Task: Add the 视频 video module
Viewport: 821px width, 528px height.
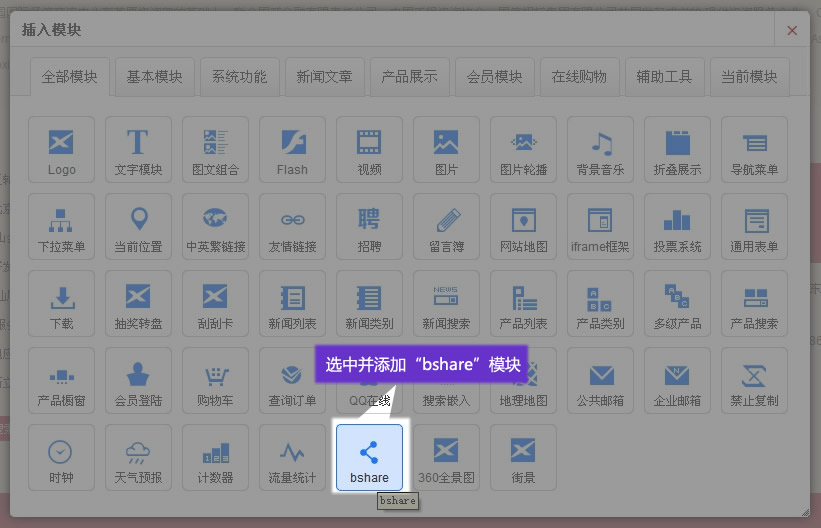Action: pos(369,148)
